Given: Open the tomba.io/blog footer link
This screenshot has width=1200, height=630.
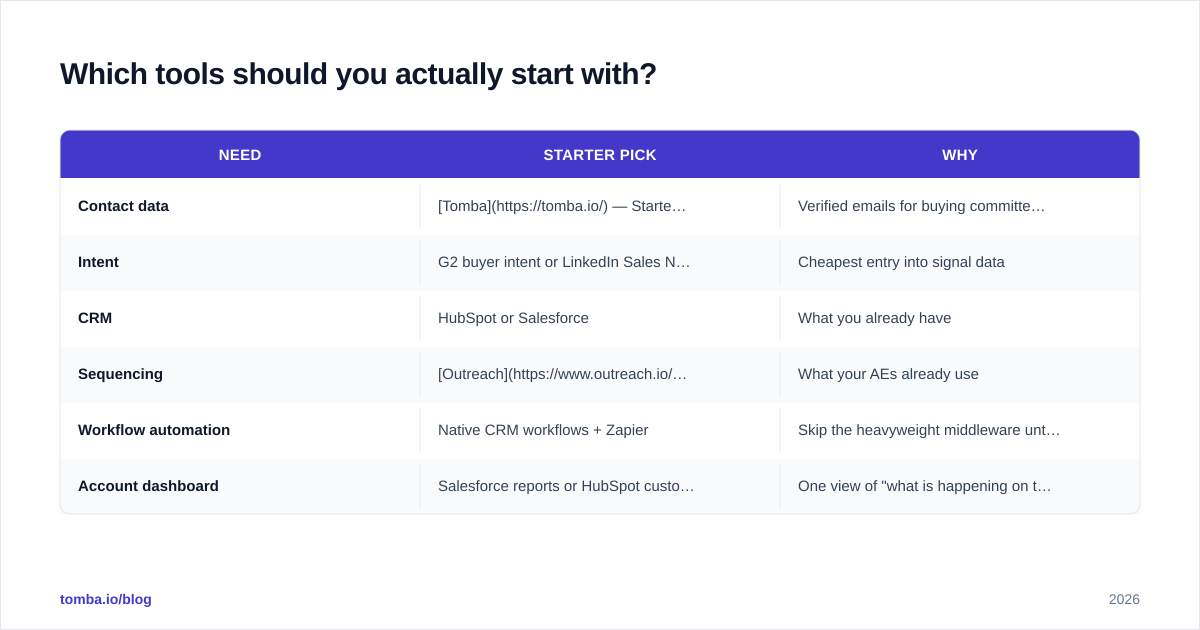Looking at the screenshot, I should point(106,599).
